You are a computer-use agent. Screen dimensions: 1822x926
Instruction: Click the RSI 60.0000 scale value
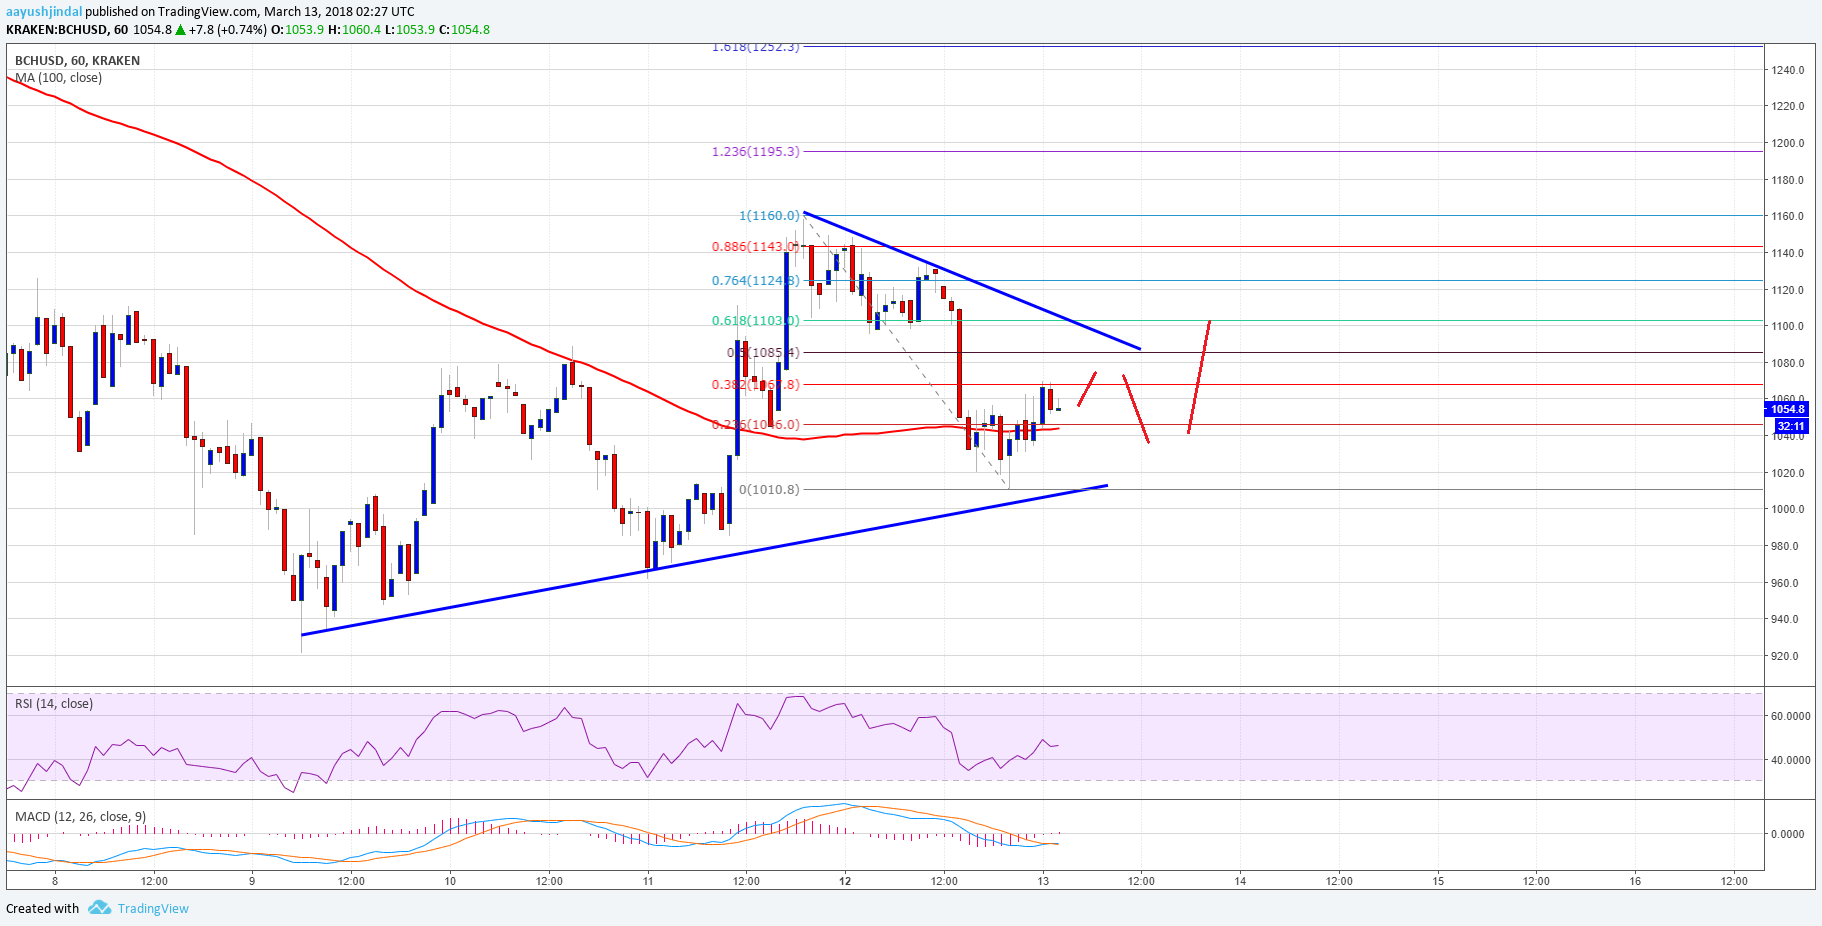point(1790,716)
